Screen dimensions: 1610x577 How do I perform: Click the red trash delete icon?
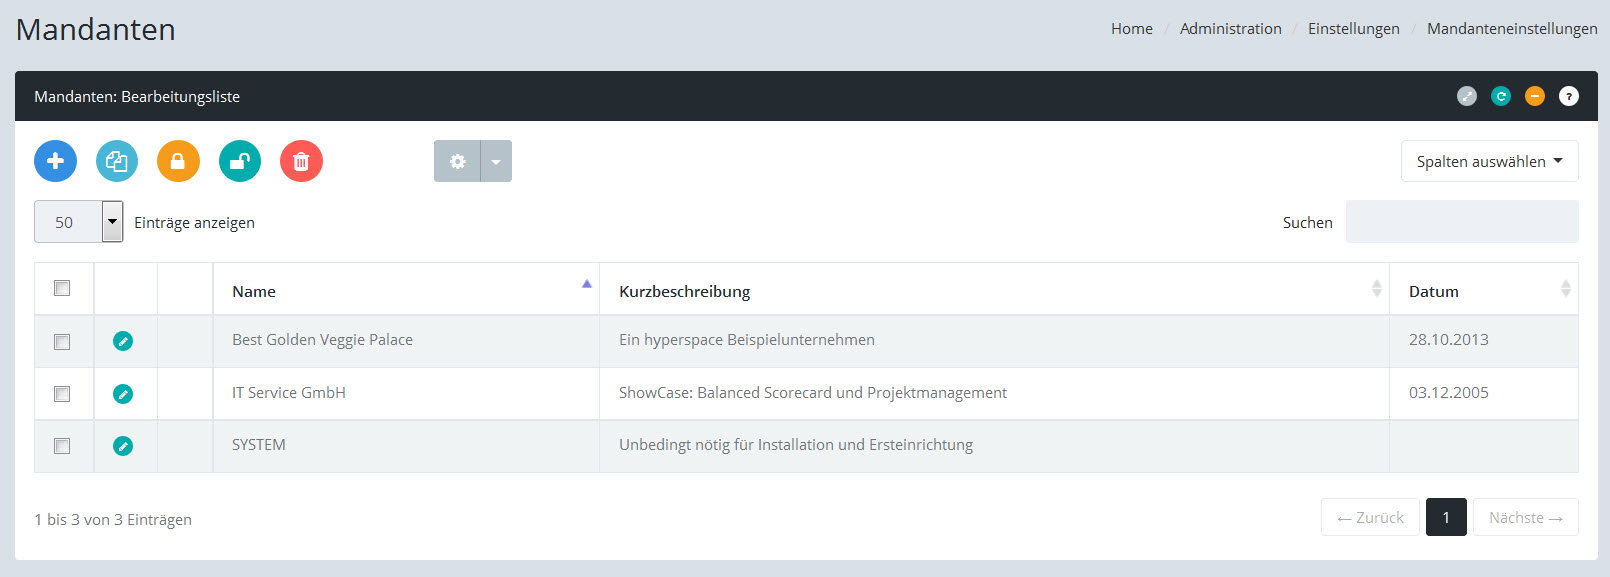pyautogui.click(x=301, y=161)
